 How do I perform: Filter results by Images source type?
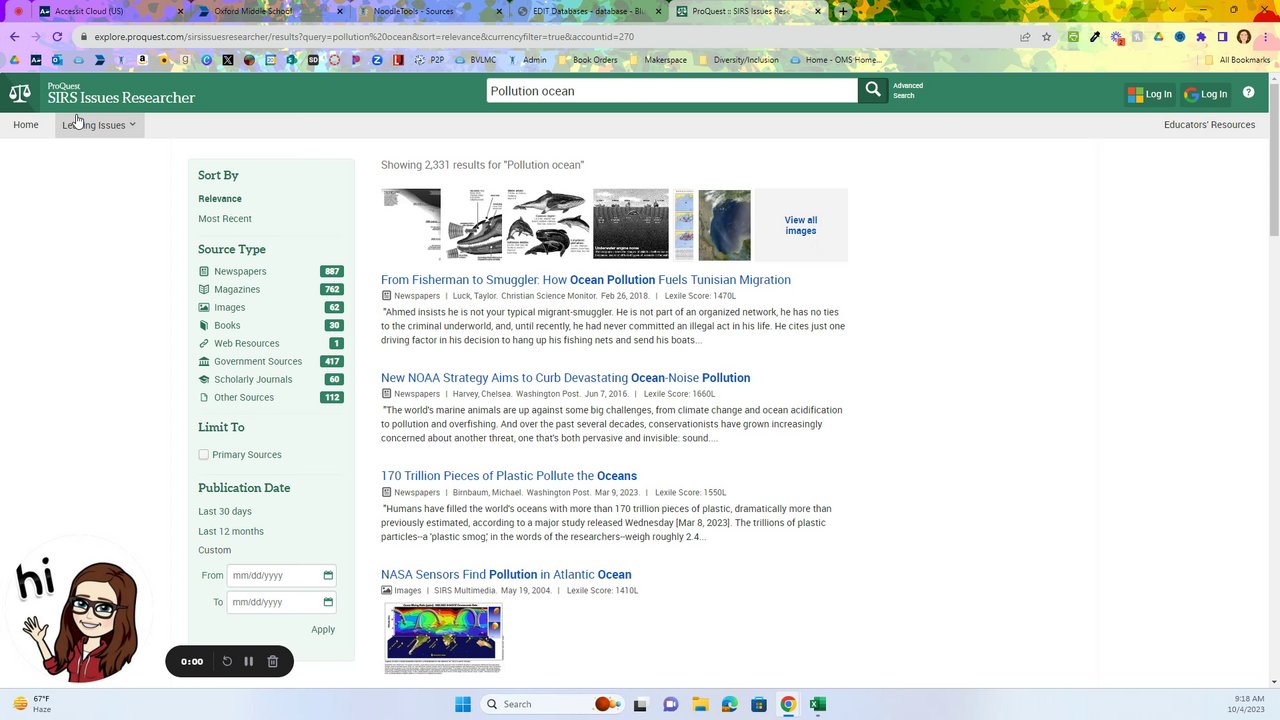pos(229,307)
